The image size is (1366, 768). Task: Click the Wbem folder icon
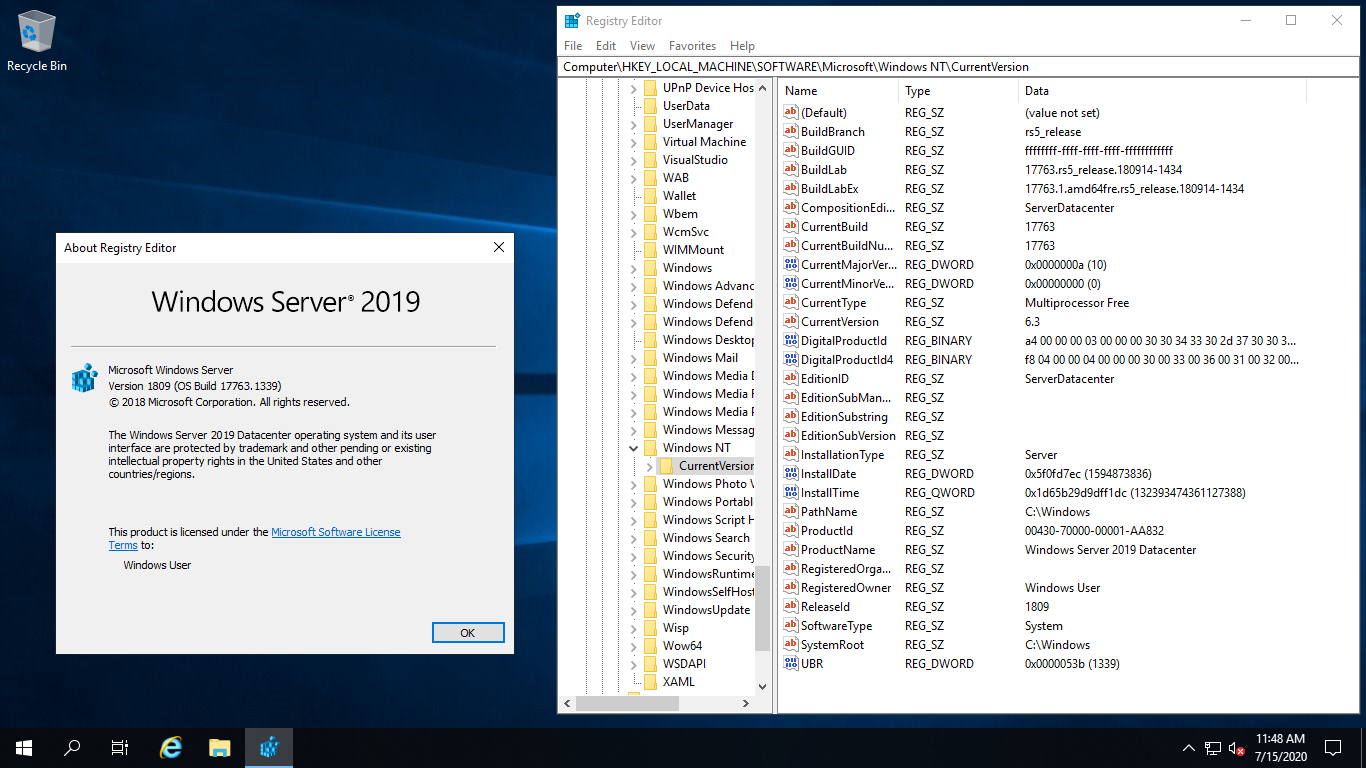pyautogui.click(x=650, y=214)
